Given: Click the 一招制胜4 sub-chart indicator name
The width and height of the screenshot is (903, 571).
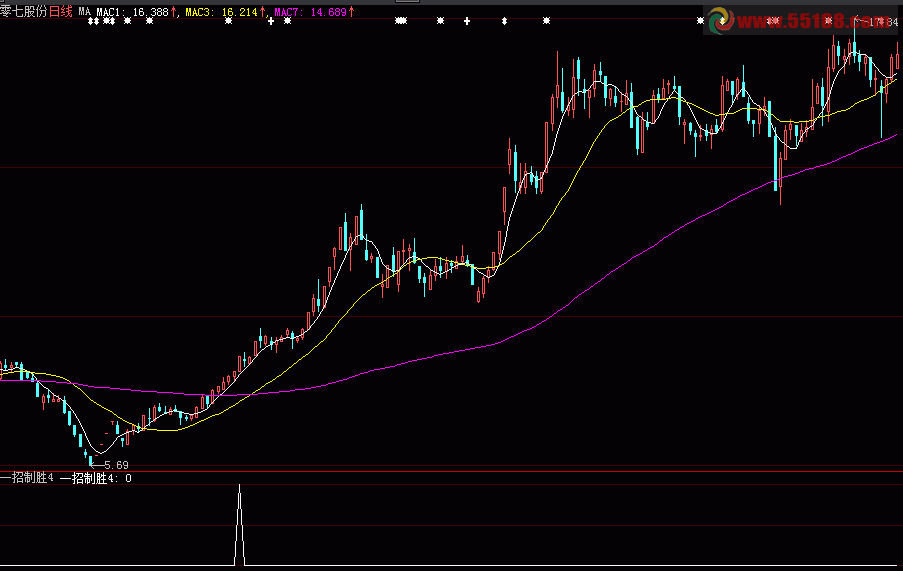Looking at the screenshot, I should pyautogui.click(x=27, y=478).
